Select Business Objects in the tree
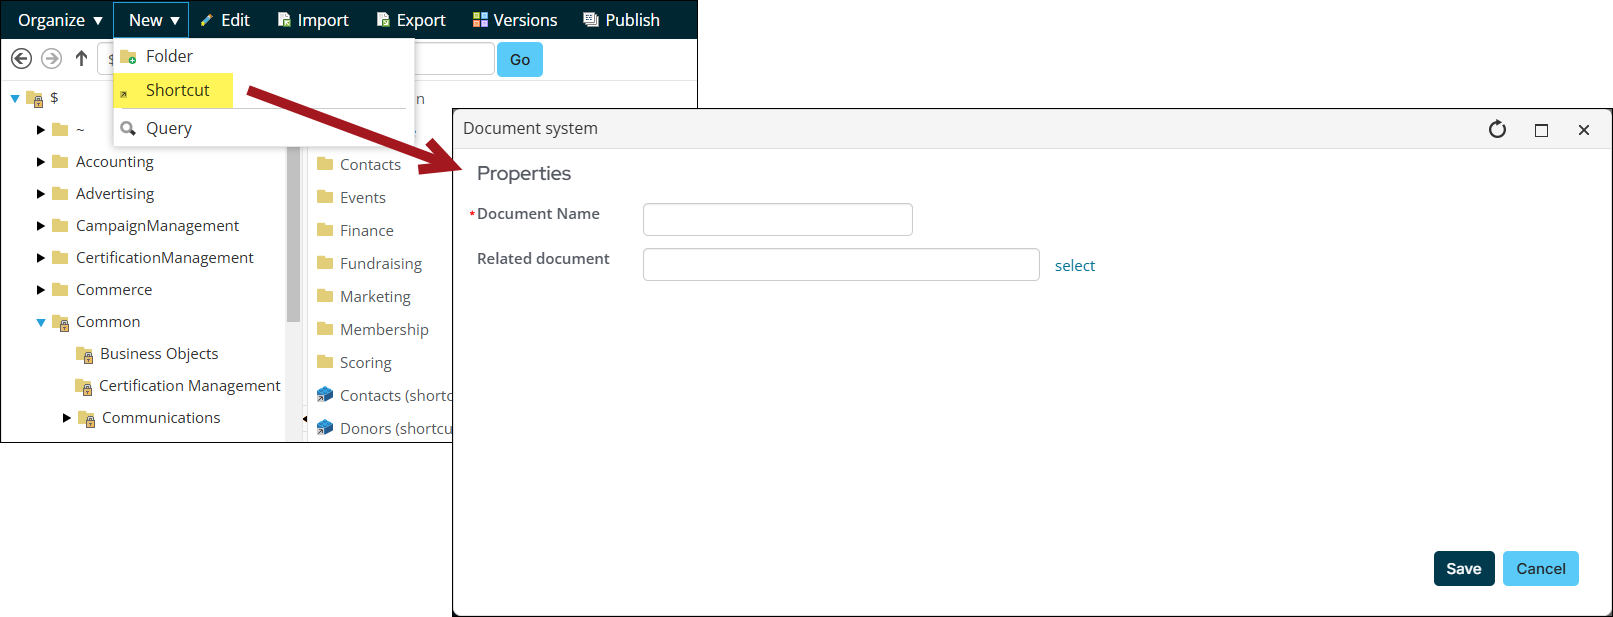 click(x=159, y=354)
